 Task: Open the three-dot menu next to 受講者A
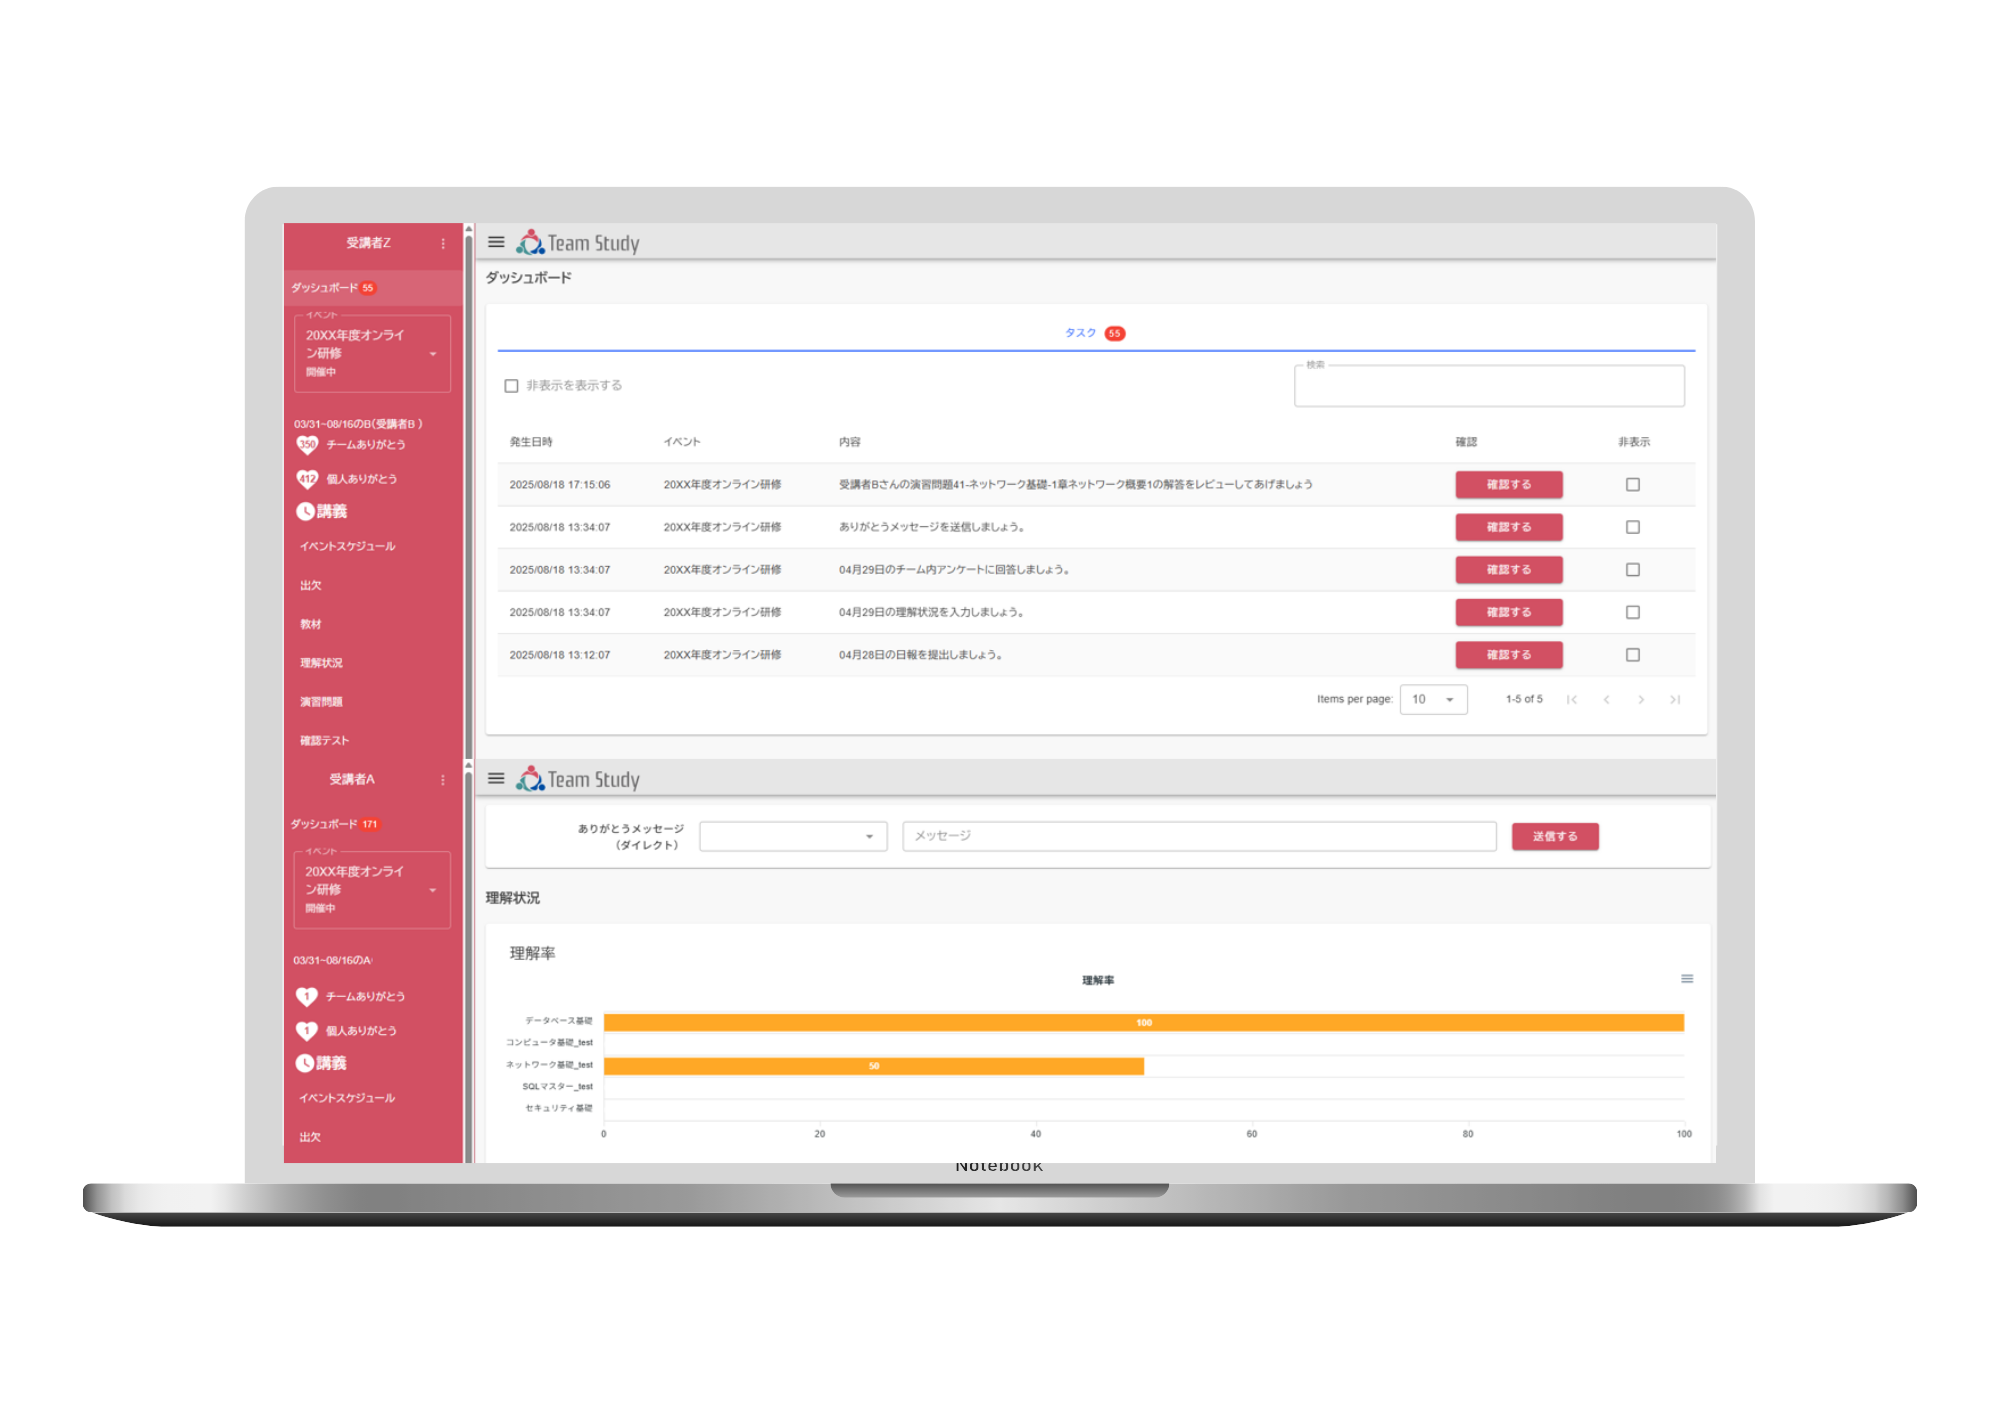tap(444, 779)
